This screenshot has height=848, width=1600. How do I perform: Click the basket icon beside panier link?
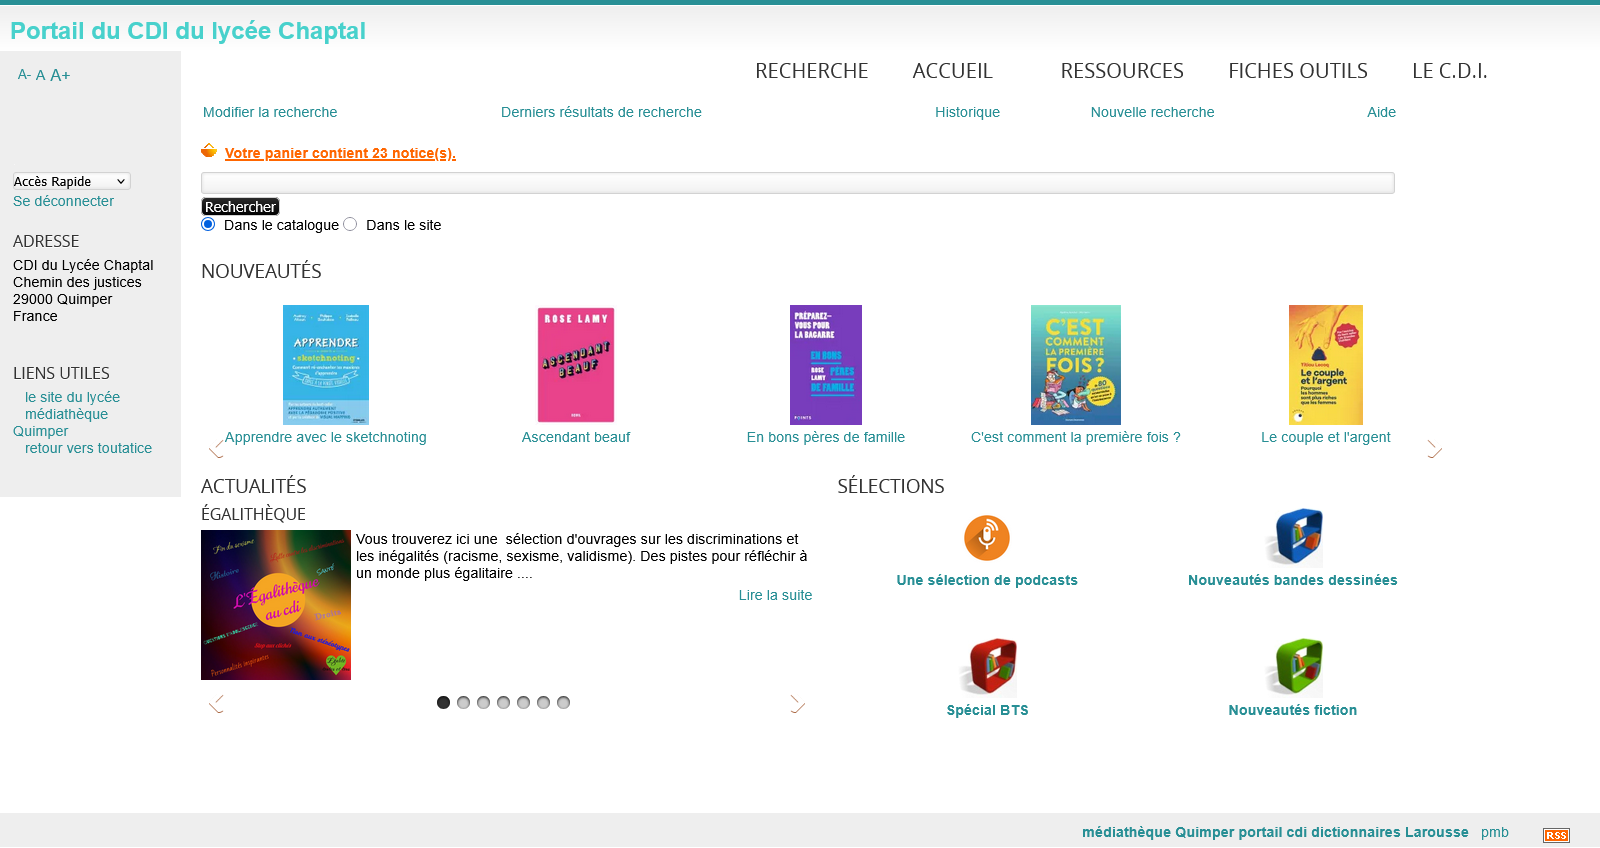tap(209, 151)
